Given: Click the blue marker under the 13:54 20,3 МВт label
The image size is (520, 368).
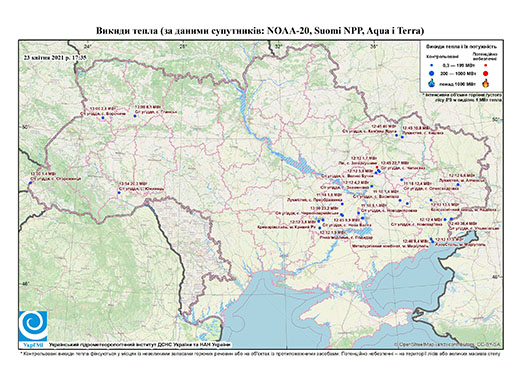Looking at the screenshot, I should click(x=119, y=193).
